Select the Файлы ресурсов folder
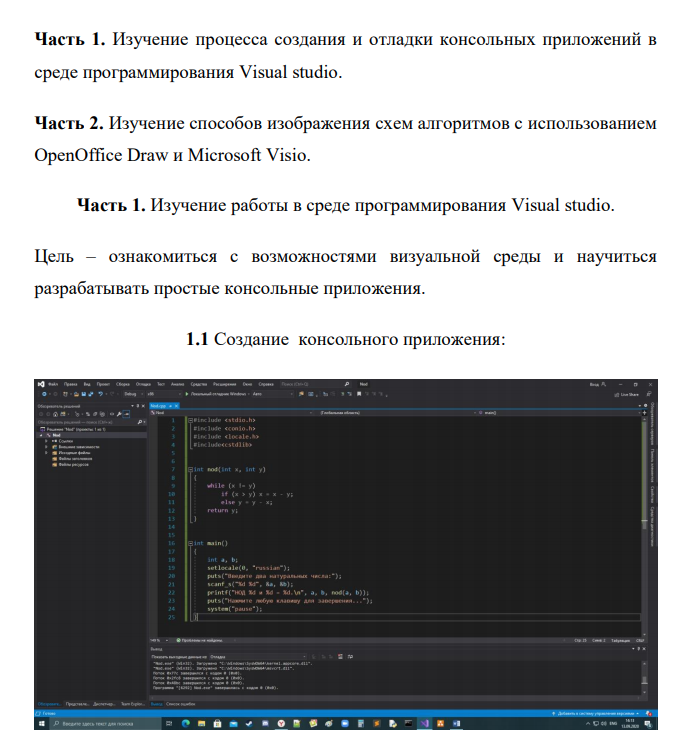Viewport: 684px width, 739px height. click(x=70, y=465)
